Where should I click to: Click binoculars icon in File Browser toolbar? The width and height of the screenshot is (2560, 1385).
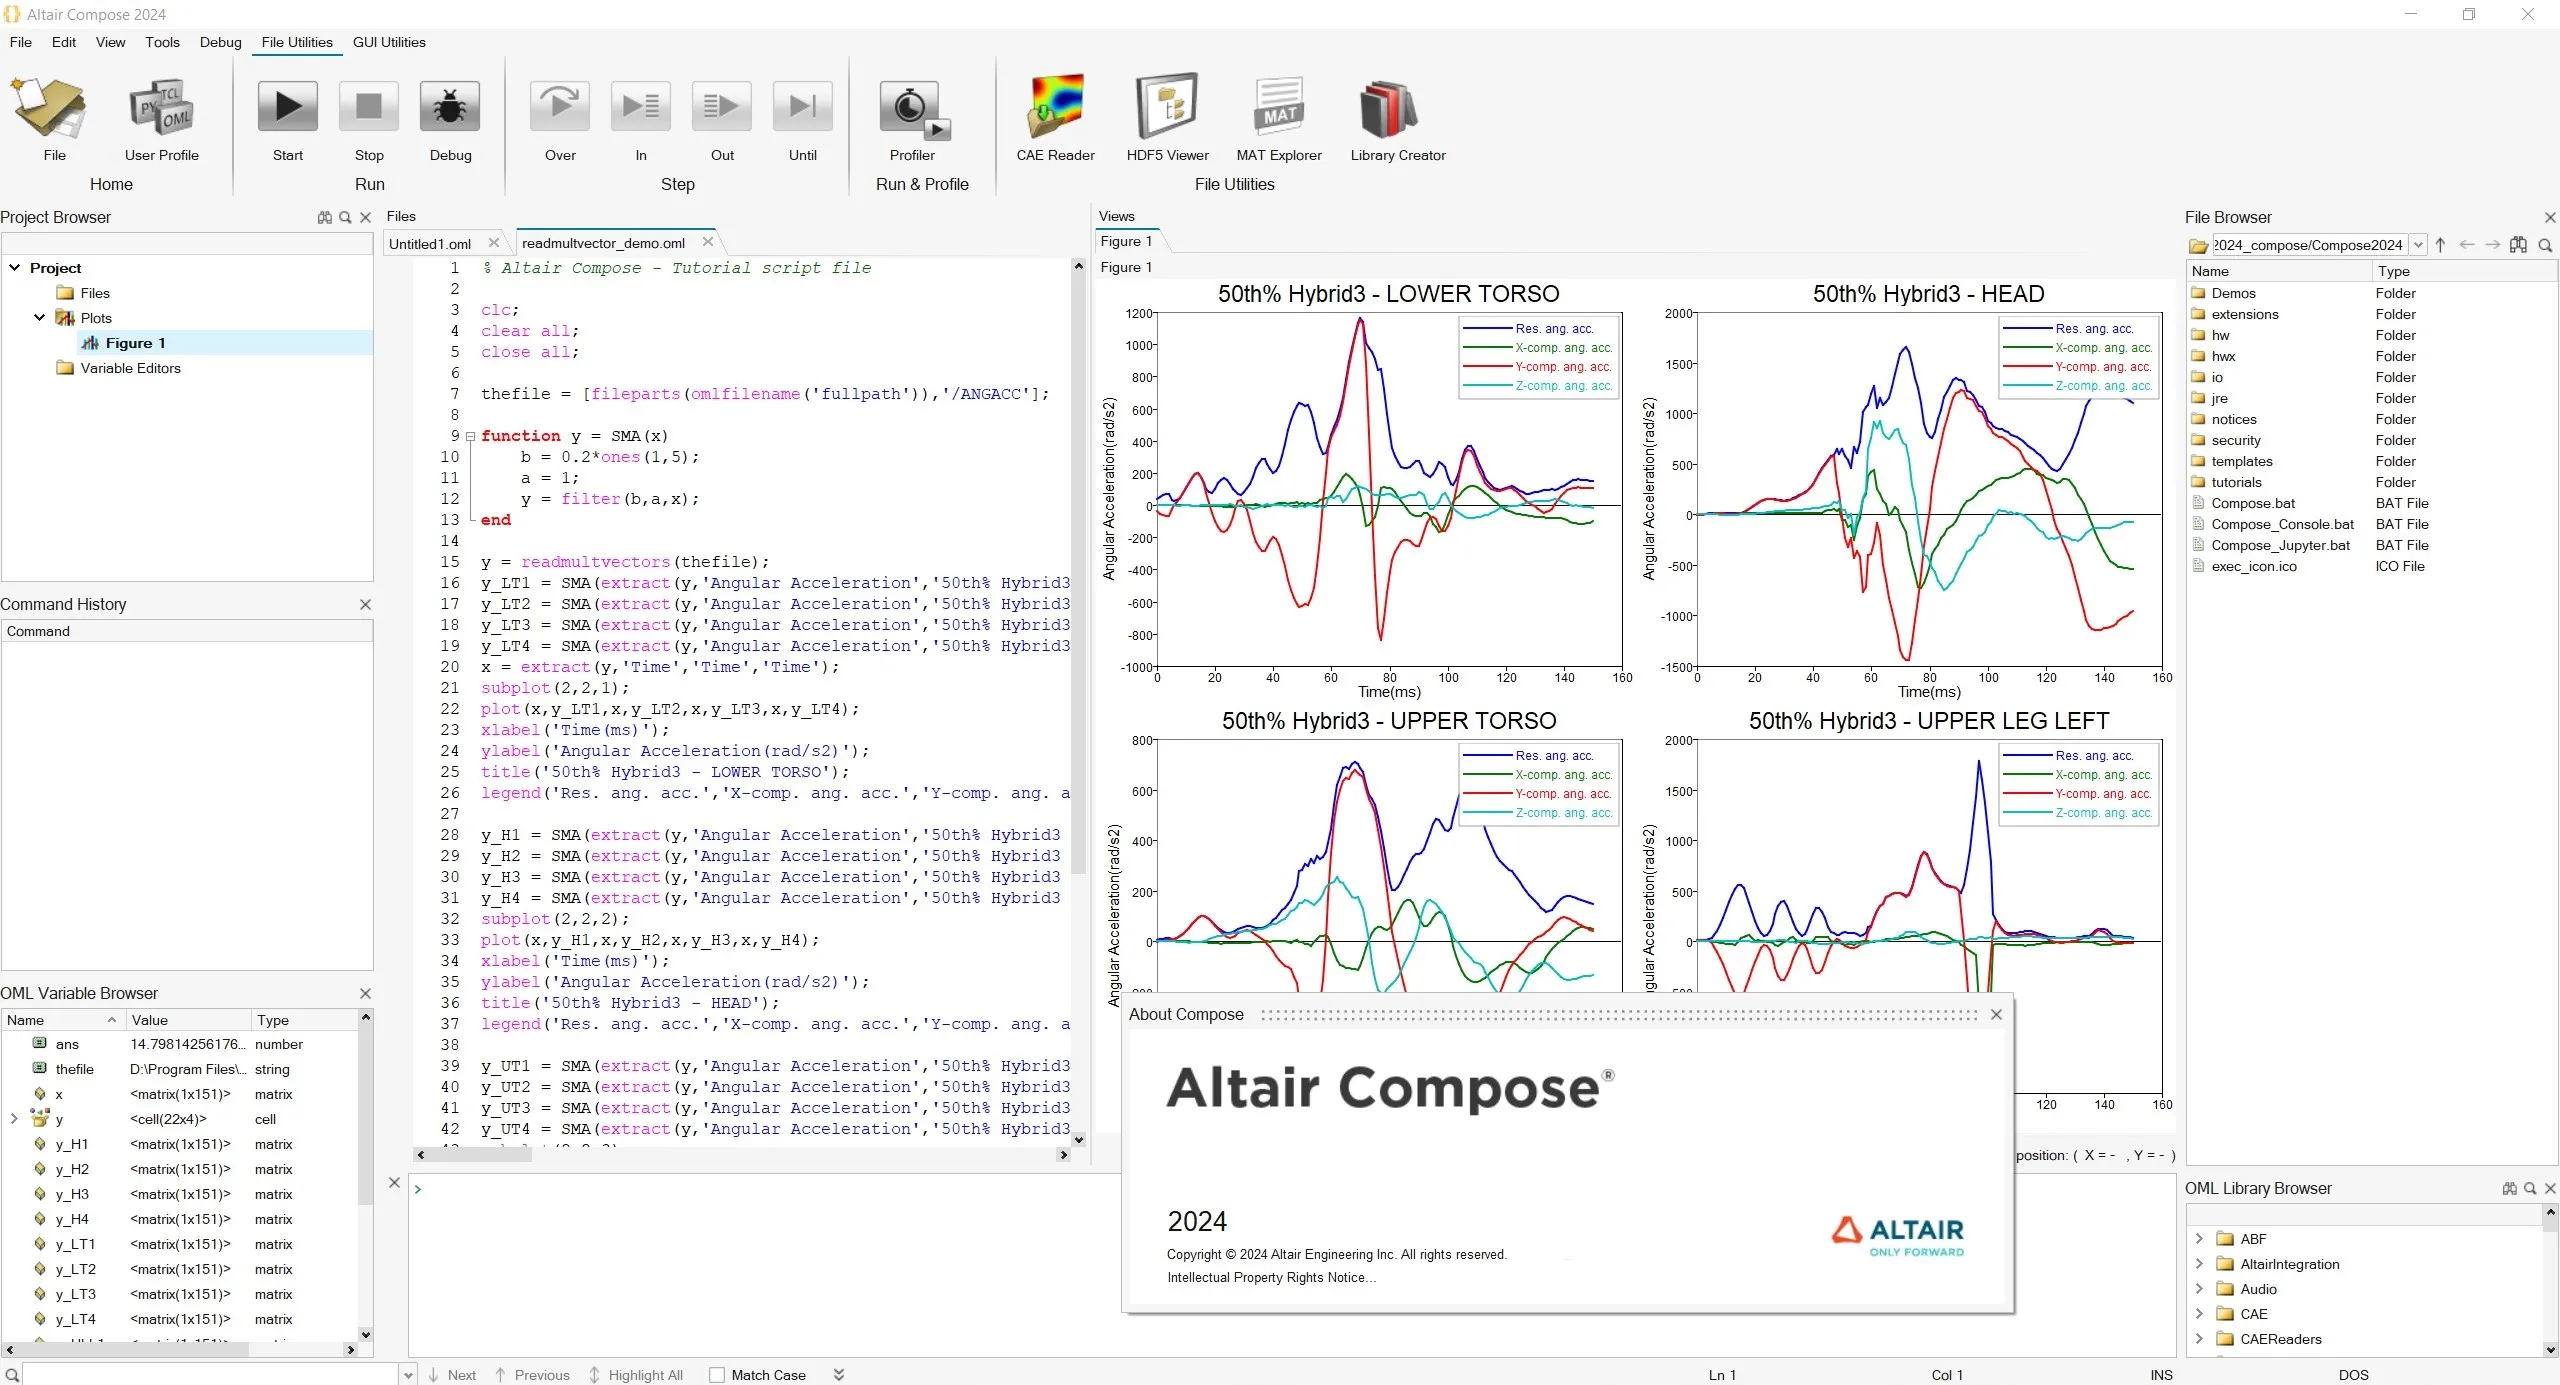pos(2519,245)
